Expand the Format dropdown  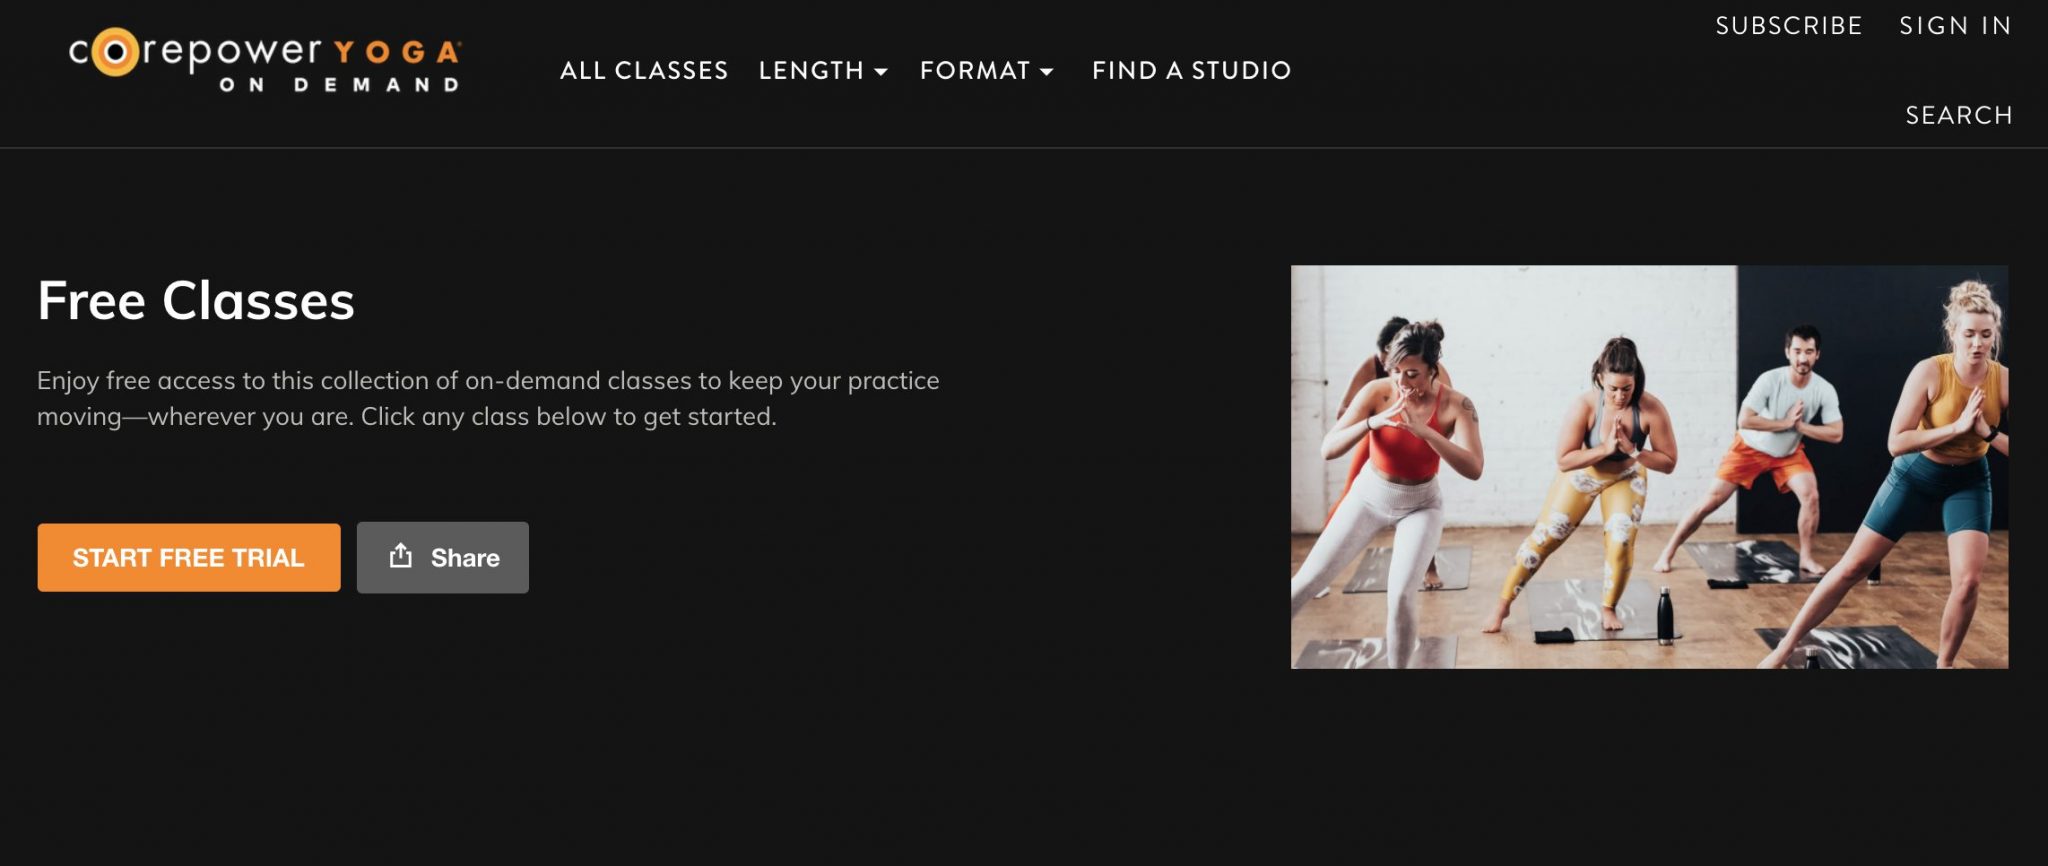coord(987,71)
